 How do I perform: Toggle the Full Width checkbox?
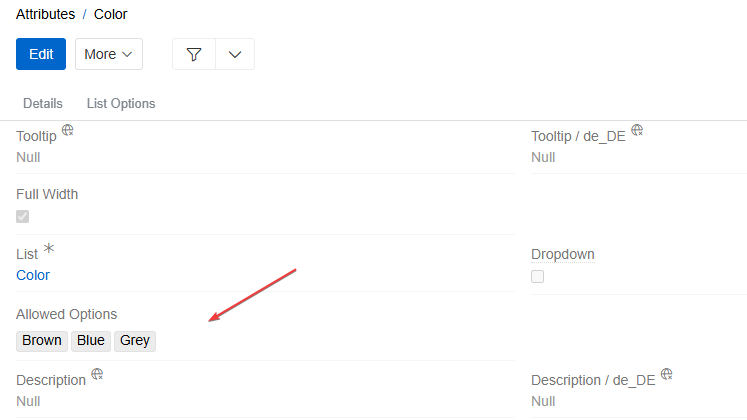(23, 216)
